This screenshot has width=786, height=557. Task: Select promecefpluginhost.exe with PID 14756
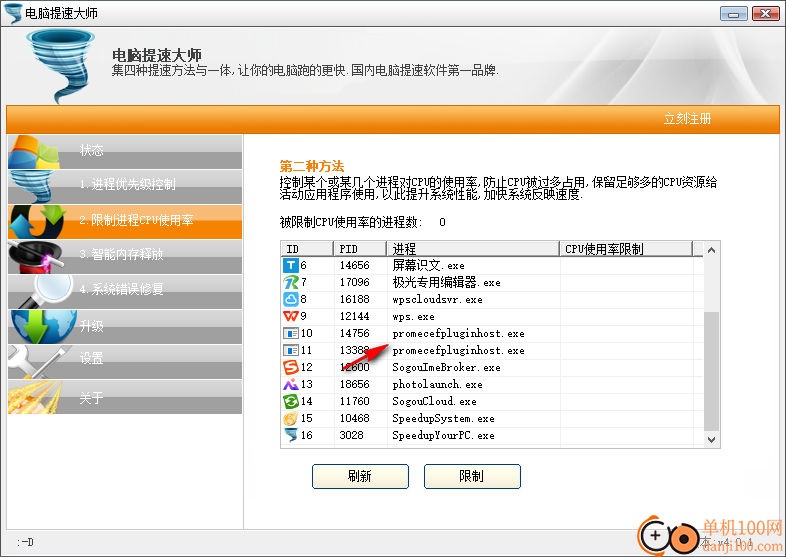(458, 333)
